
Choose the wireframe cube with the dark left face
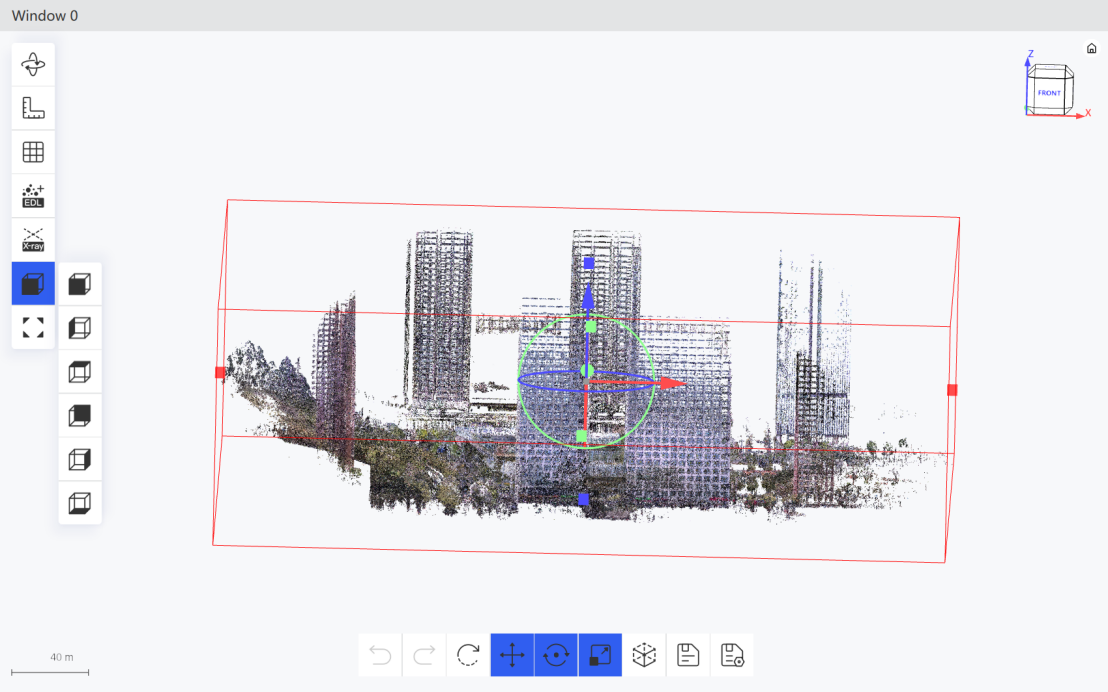(80, 328)
